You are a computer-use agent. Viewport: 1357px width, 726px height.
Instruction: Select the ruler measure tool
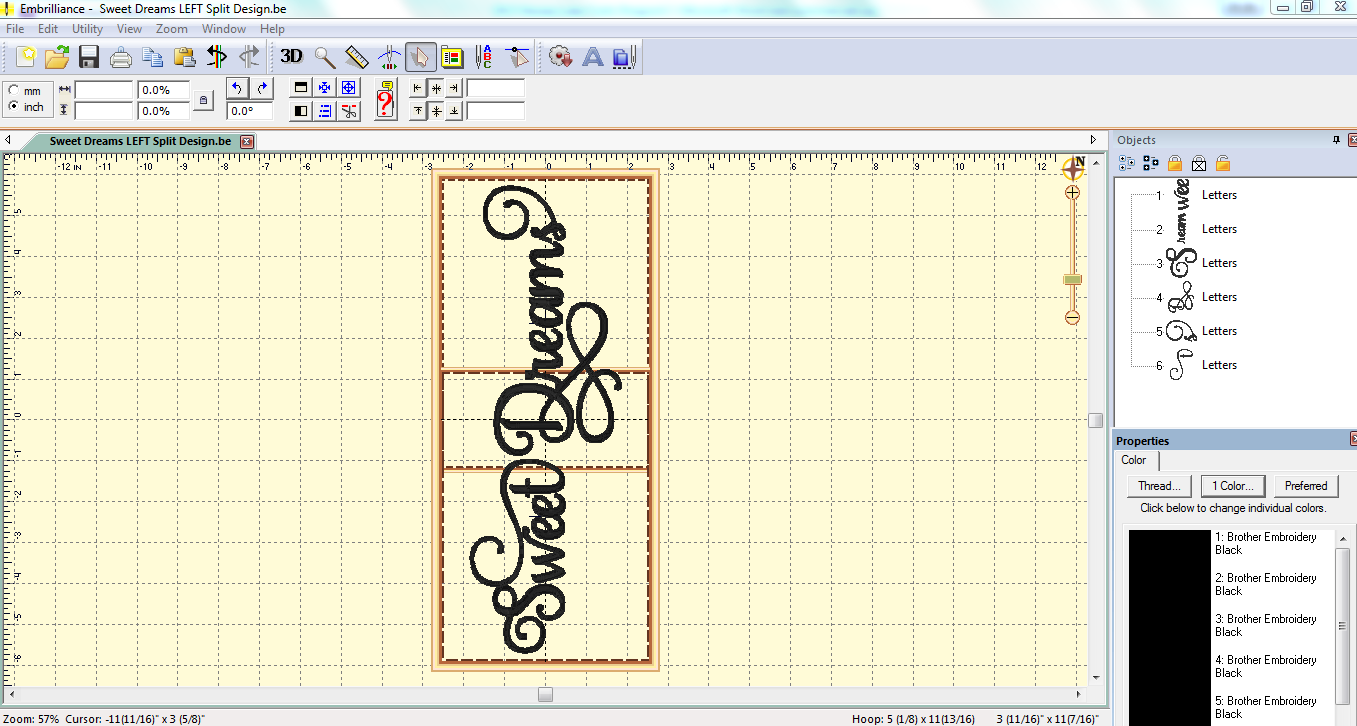[357, 57]
